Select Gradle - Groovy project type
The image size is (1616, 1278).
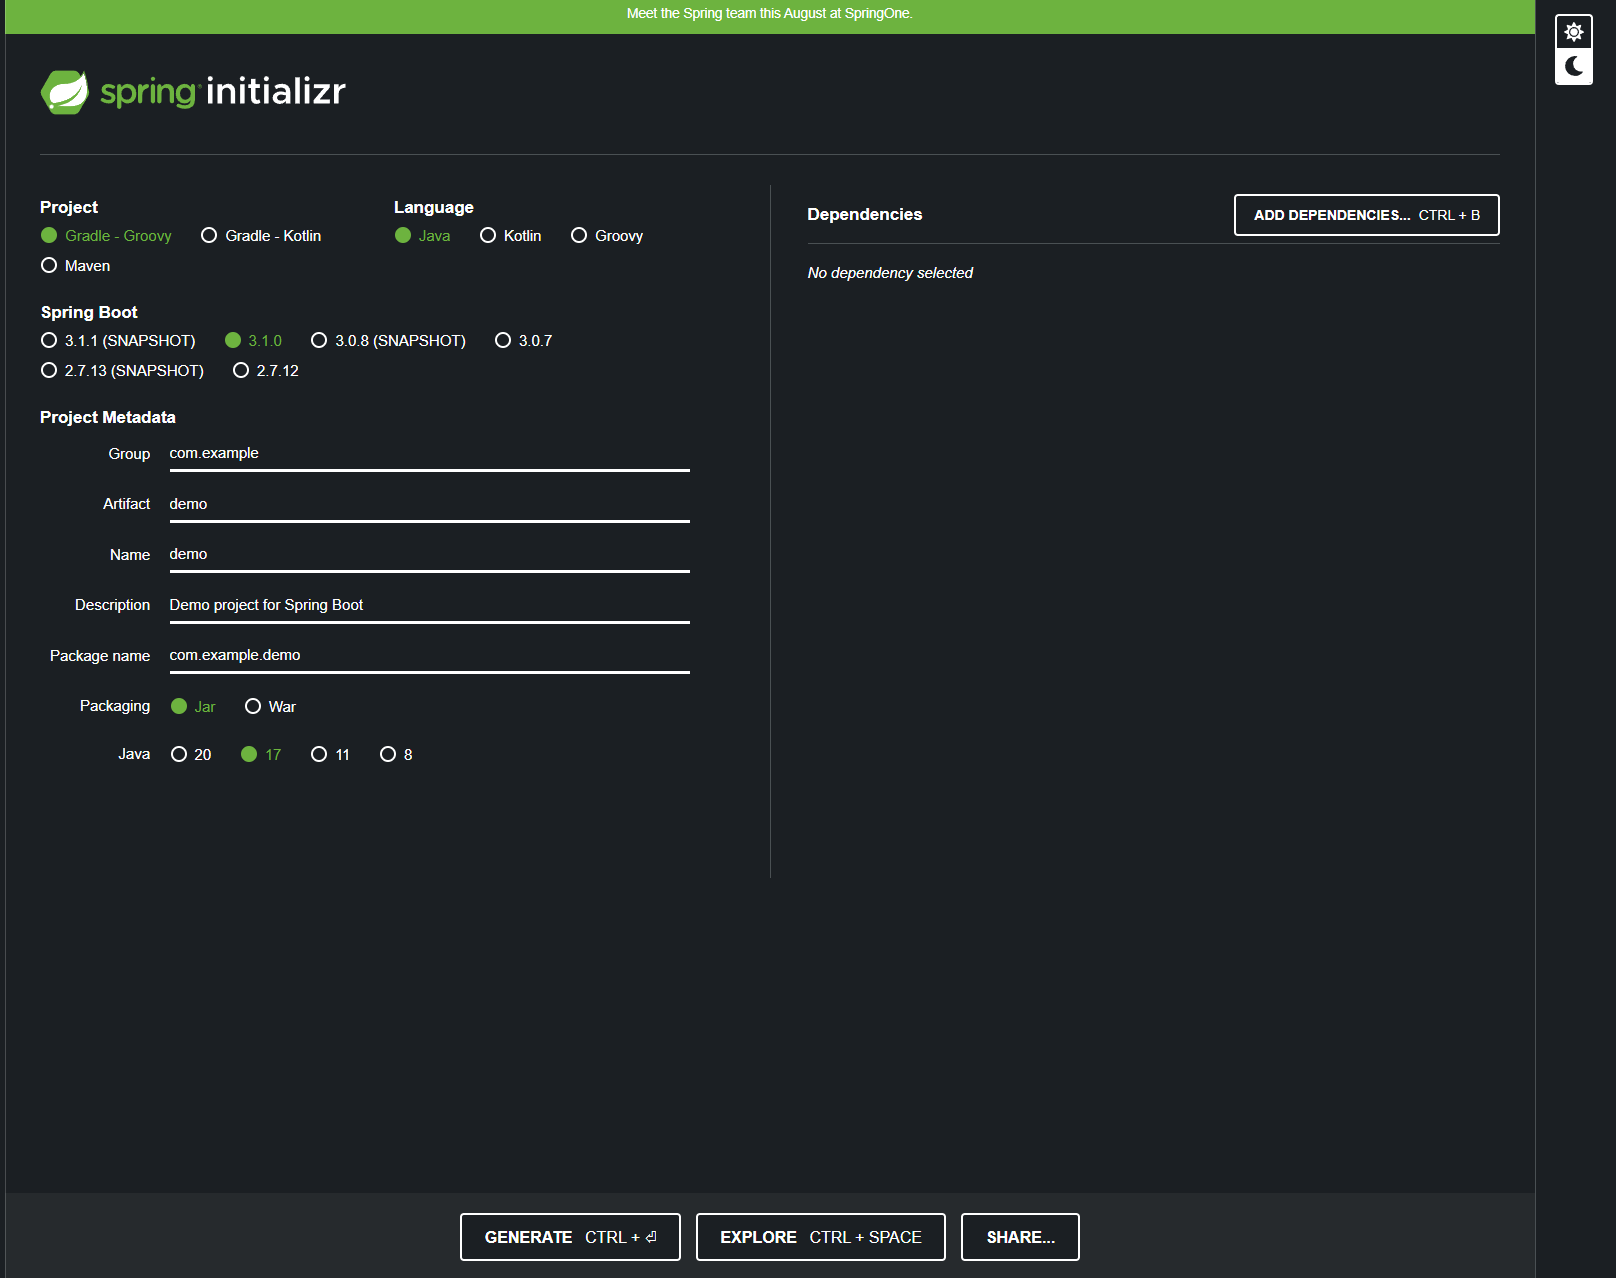[106, 236]
